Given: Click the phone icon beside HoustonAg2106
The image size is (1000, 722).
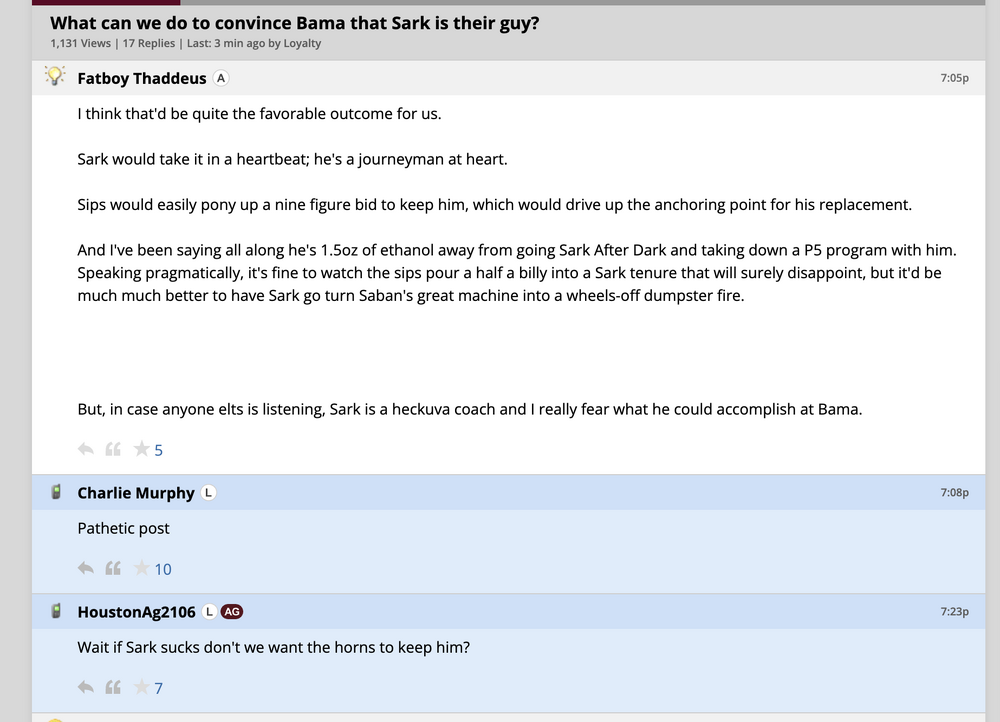Looking at the screenshot, I should tap(56, 611).
